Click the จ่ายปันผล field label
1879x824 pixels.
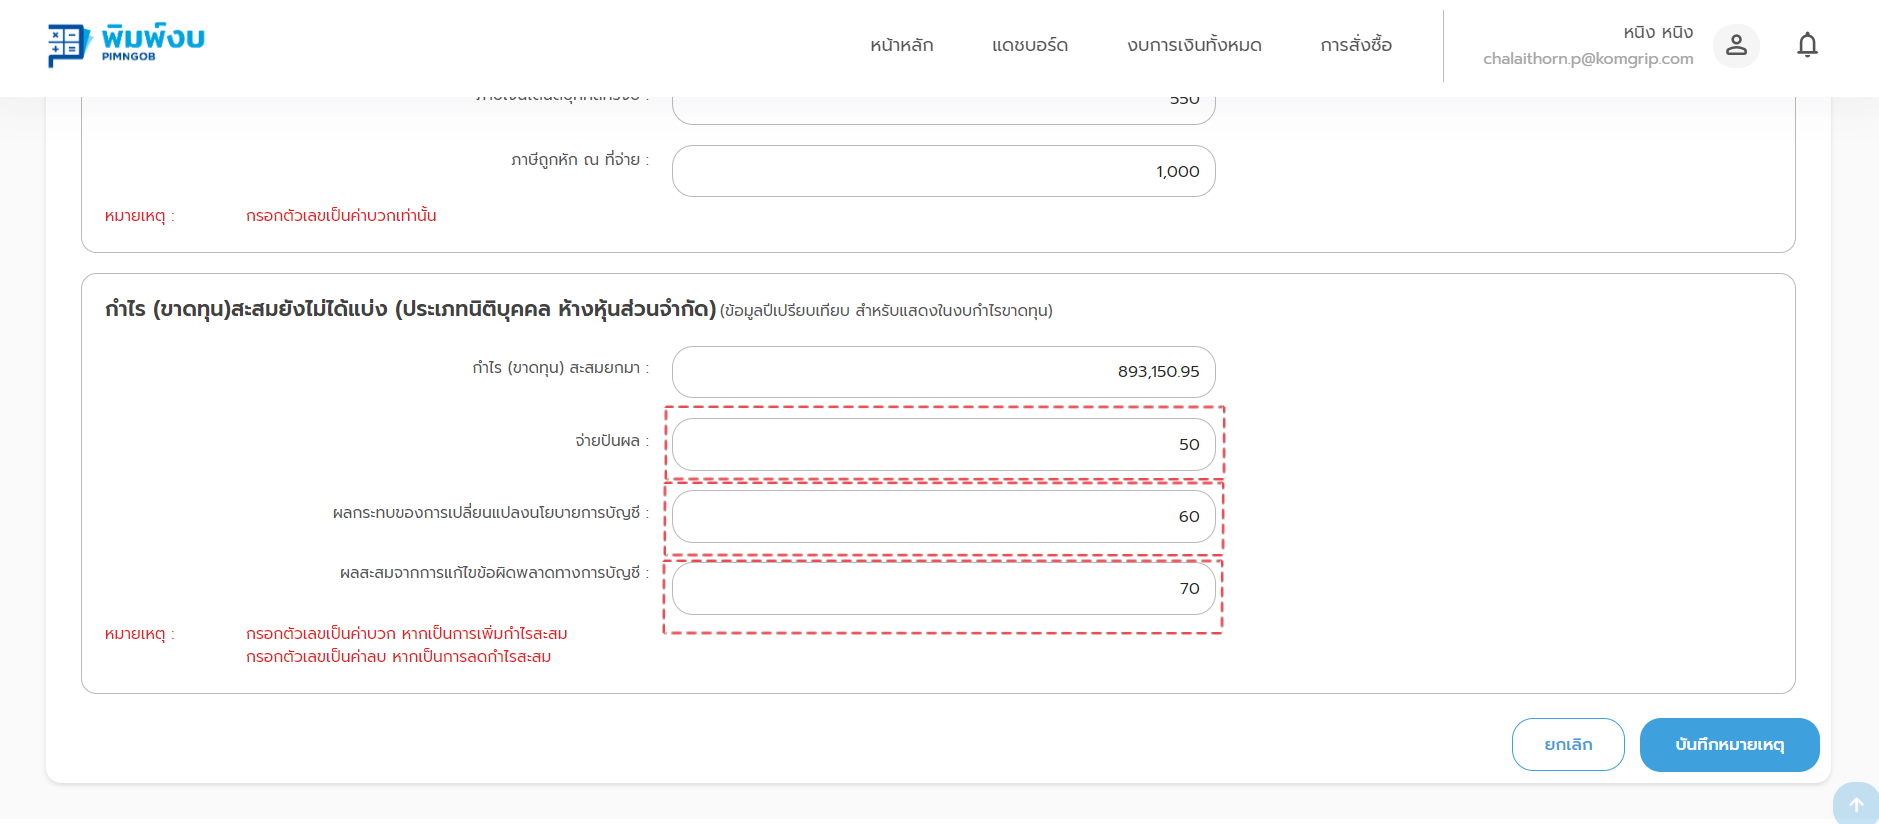pyautogui.click(x=610, y=441)
